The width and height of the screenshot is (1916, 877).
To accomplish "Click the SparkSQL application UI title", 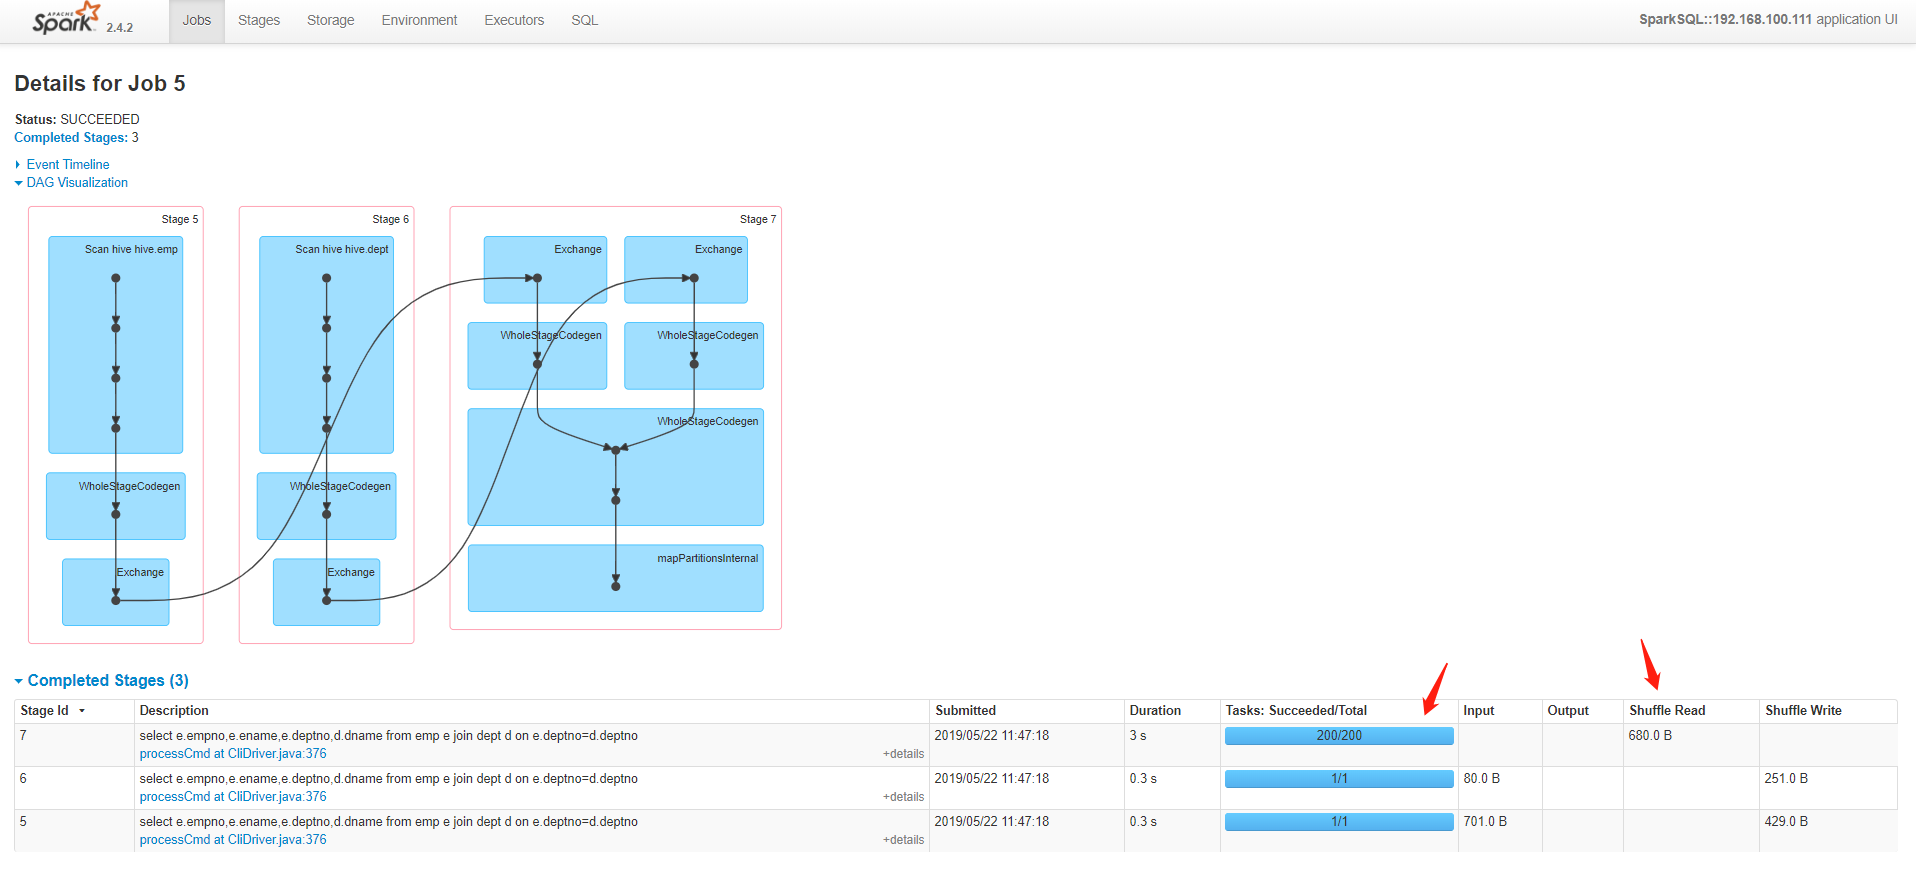I will [x=1768, y=19].
